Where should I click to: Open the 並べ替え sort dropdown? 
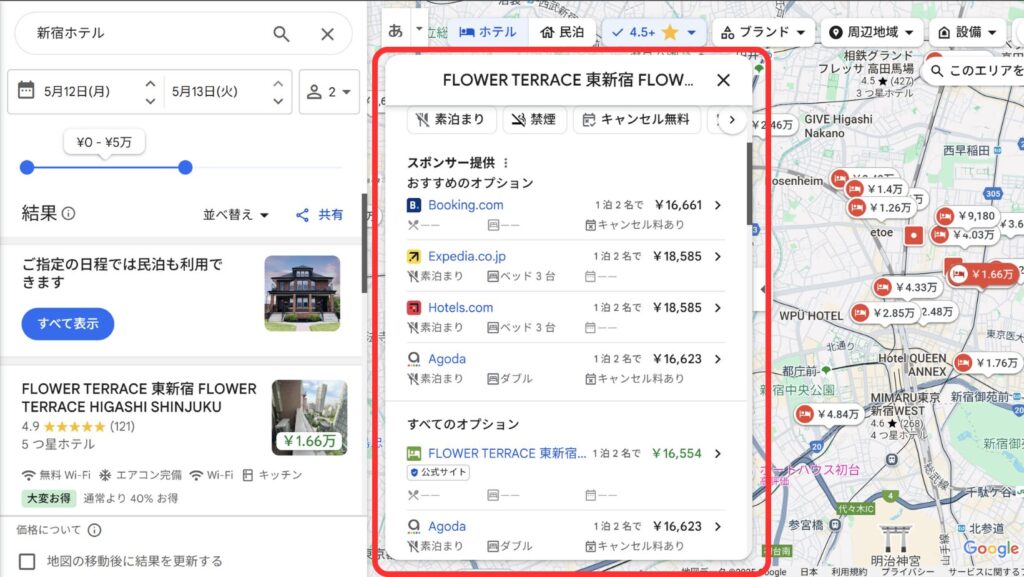[236, 215]
